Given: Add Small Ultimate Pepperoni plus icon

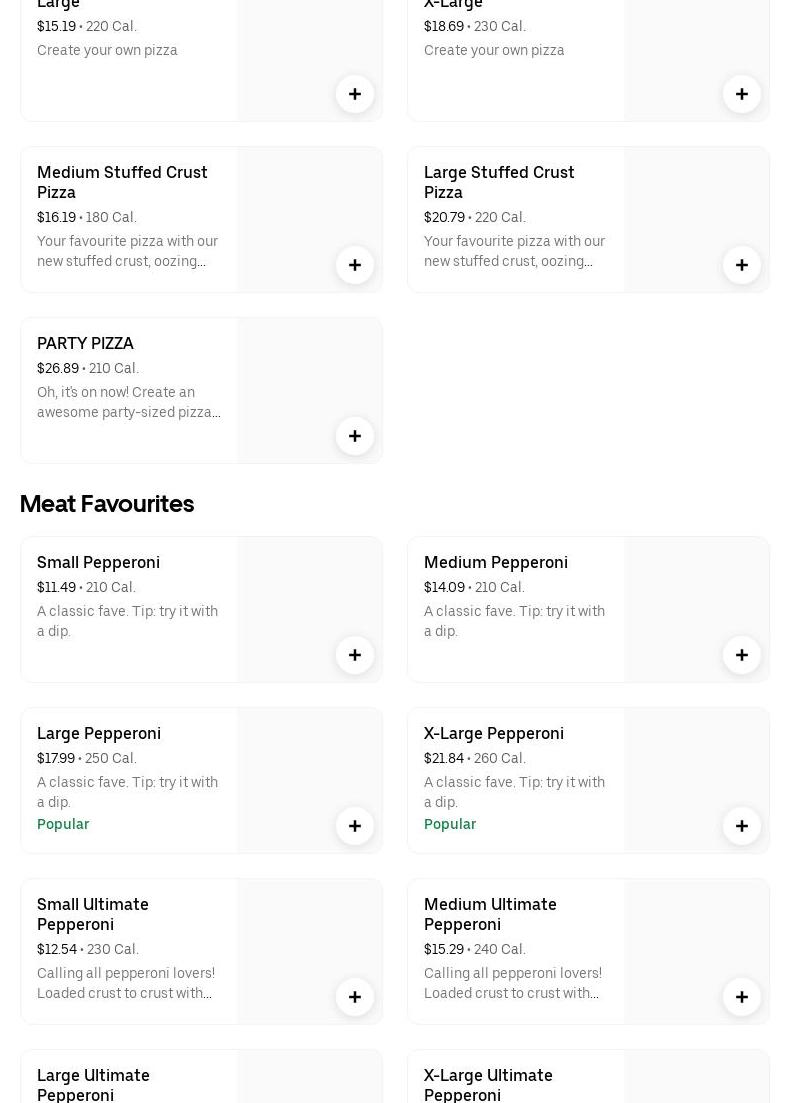Looking at the screenshot, I should [355, 997].
